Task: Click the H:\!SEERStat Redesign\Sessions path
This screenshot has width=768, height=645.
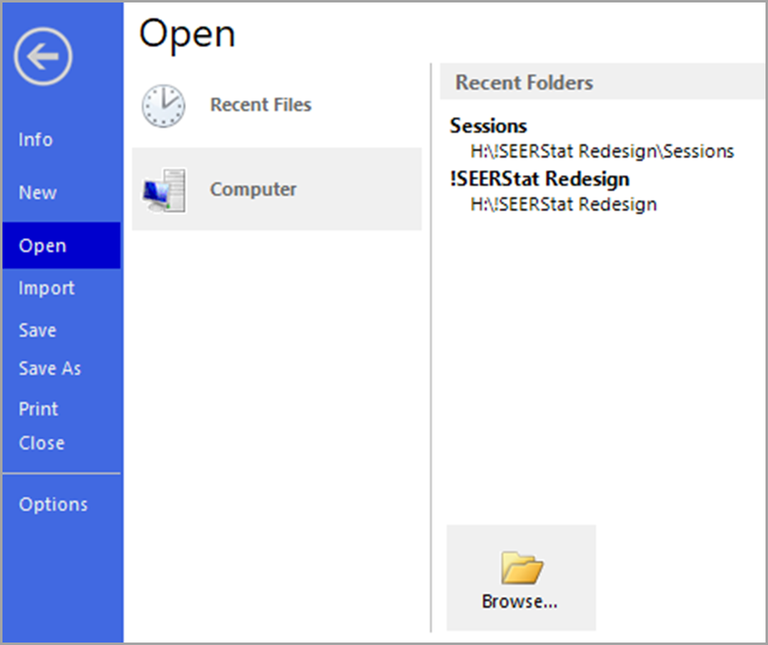Action: click(602, 152)
